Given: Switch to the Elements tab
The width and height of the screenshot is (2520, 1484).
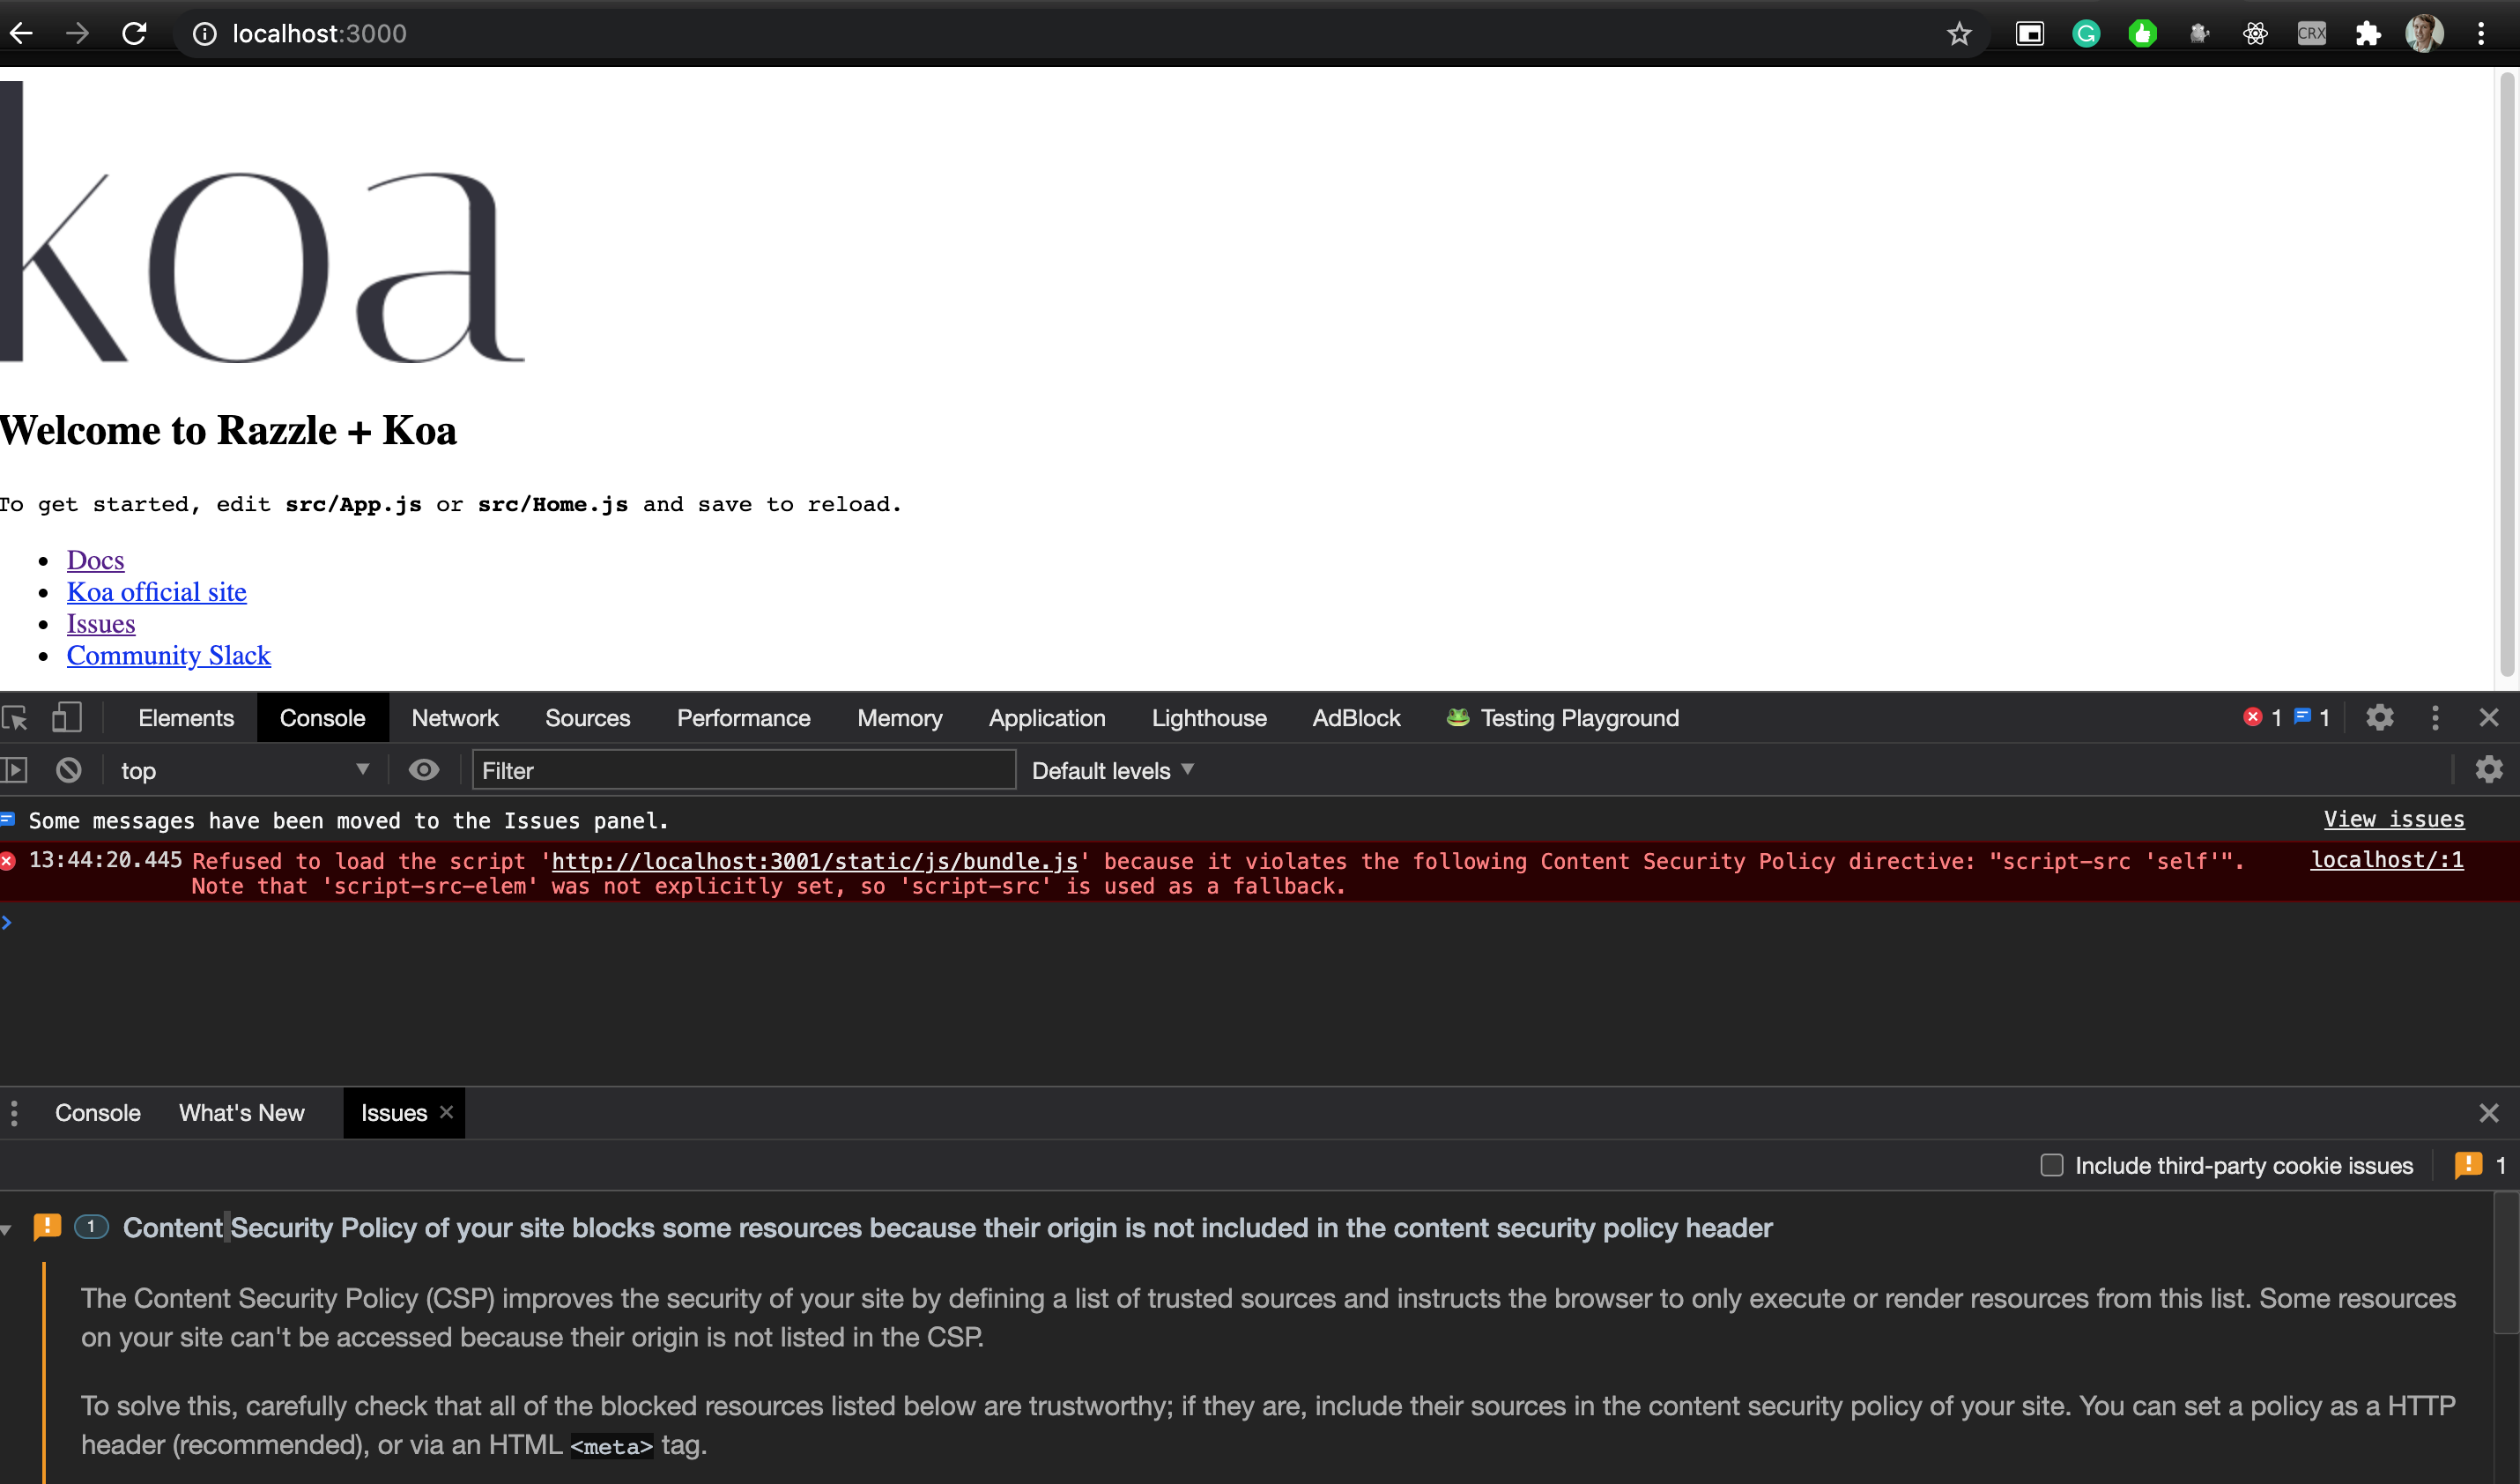Looking at the screenshot, I should (x=186, y=718).
